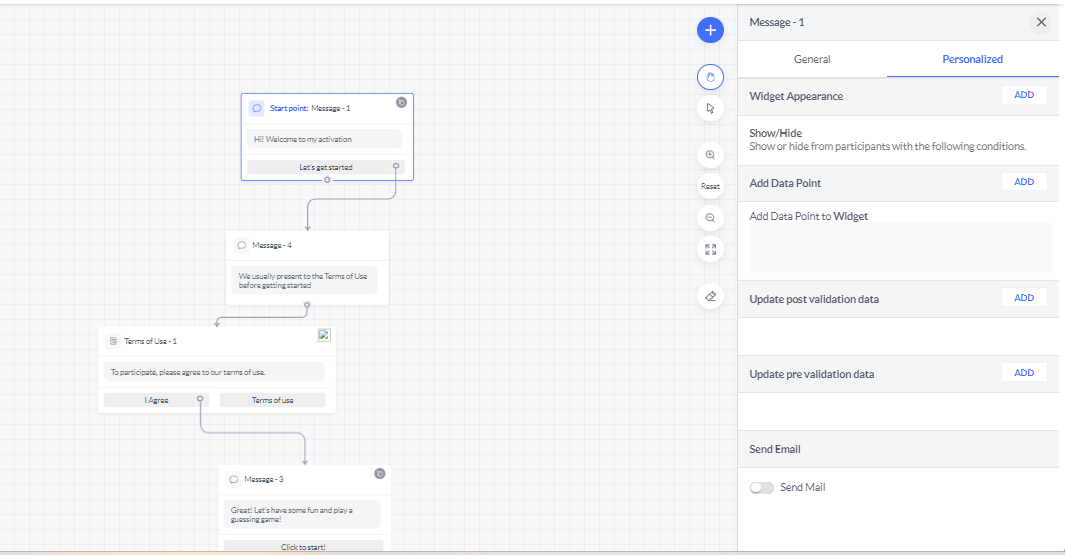Click ADD for Update pre validation data
Image resolution: width=1065 pixels, height=555 pixels.
coord(1024,373)
